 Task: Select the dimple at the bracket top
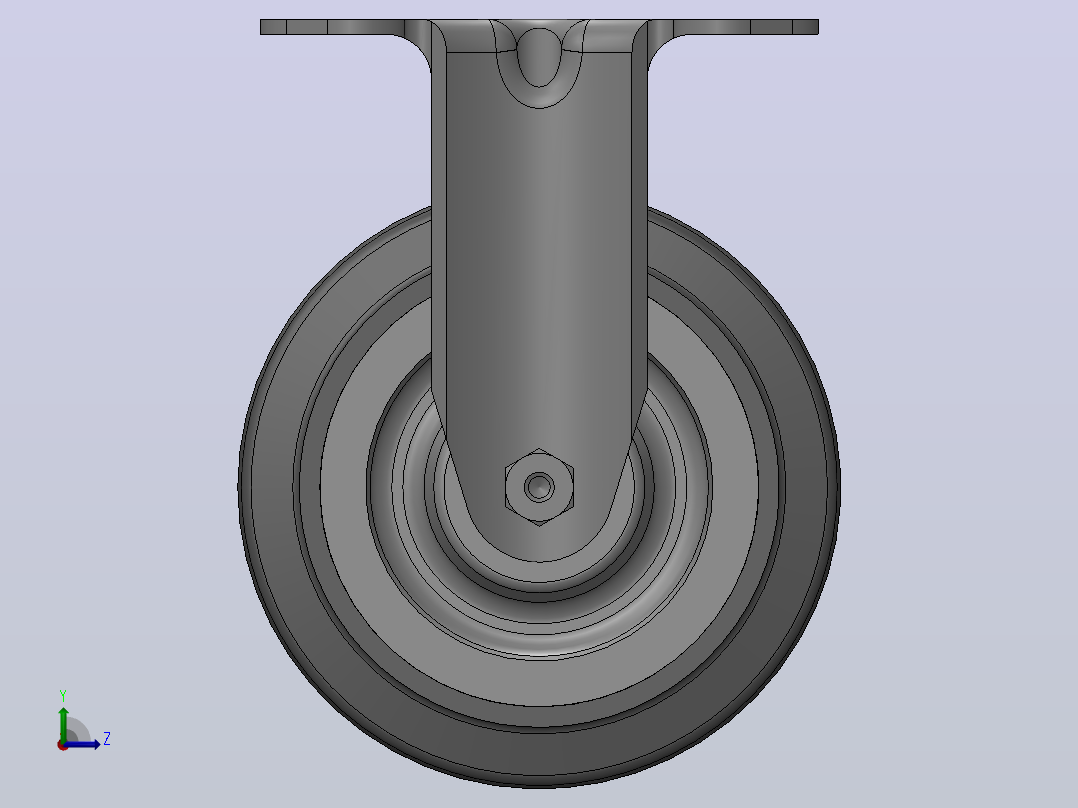coord(539,58)
